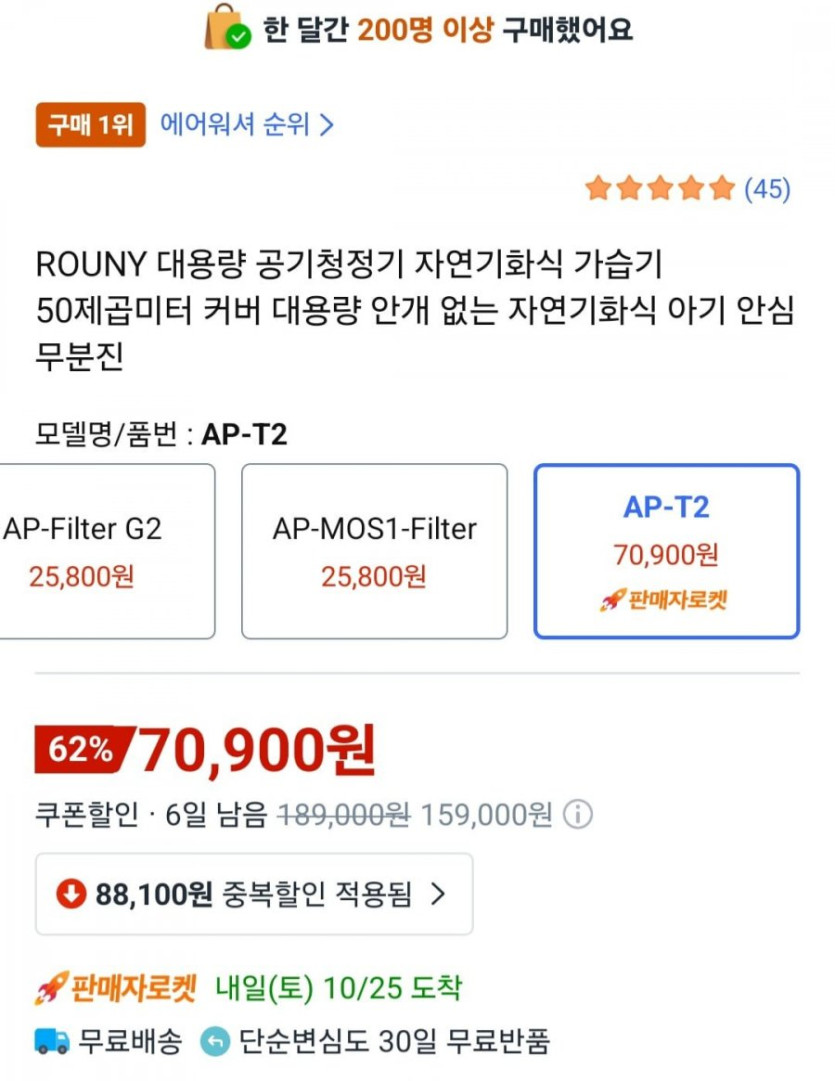Tap the 70,900원 sale price
This screenshot has width=835, height=1081.
click(x=256, y=749)
